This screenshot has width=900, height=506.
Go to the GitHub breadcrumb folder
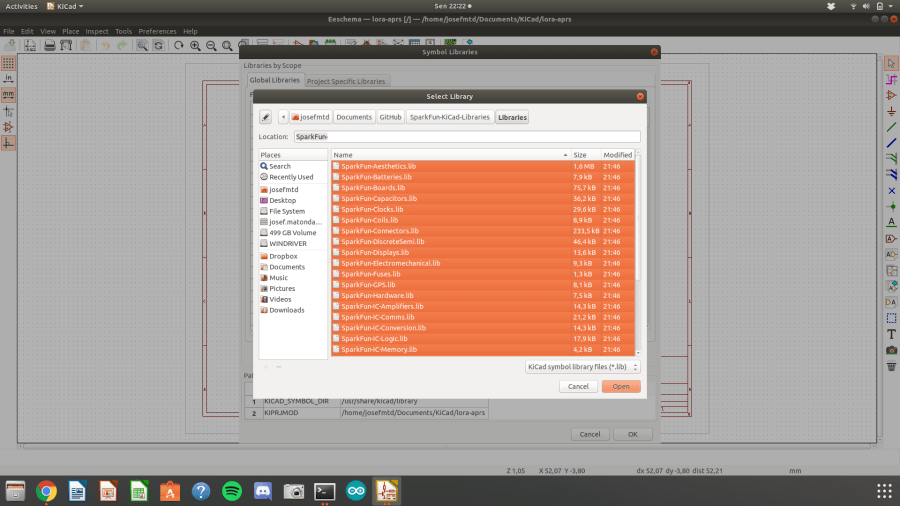pyautogui.click(x=390, y=117)
